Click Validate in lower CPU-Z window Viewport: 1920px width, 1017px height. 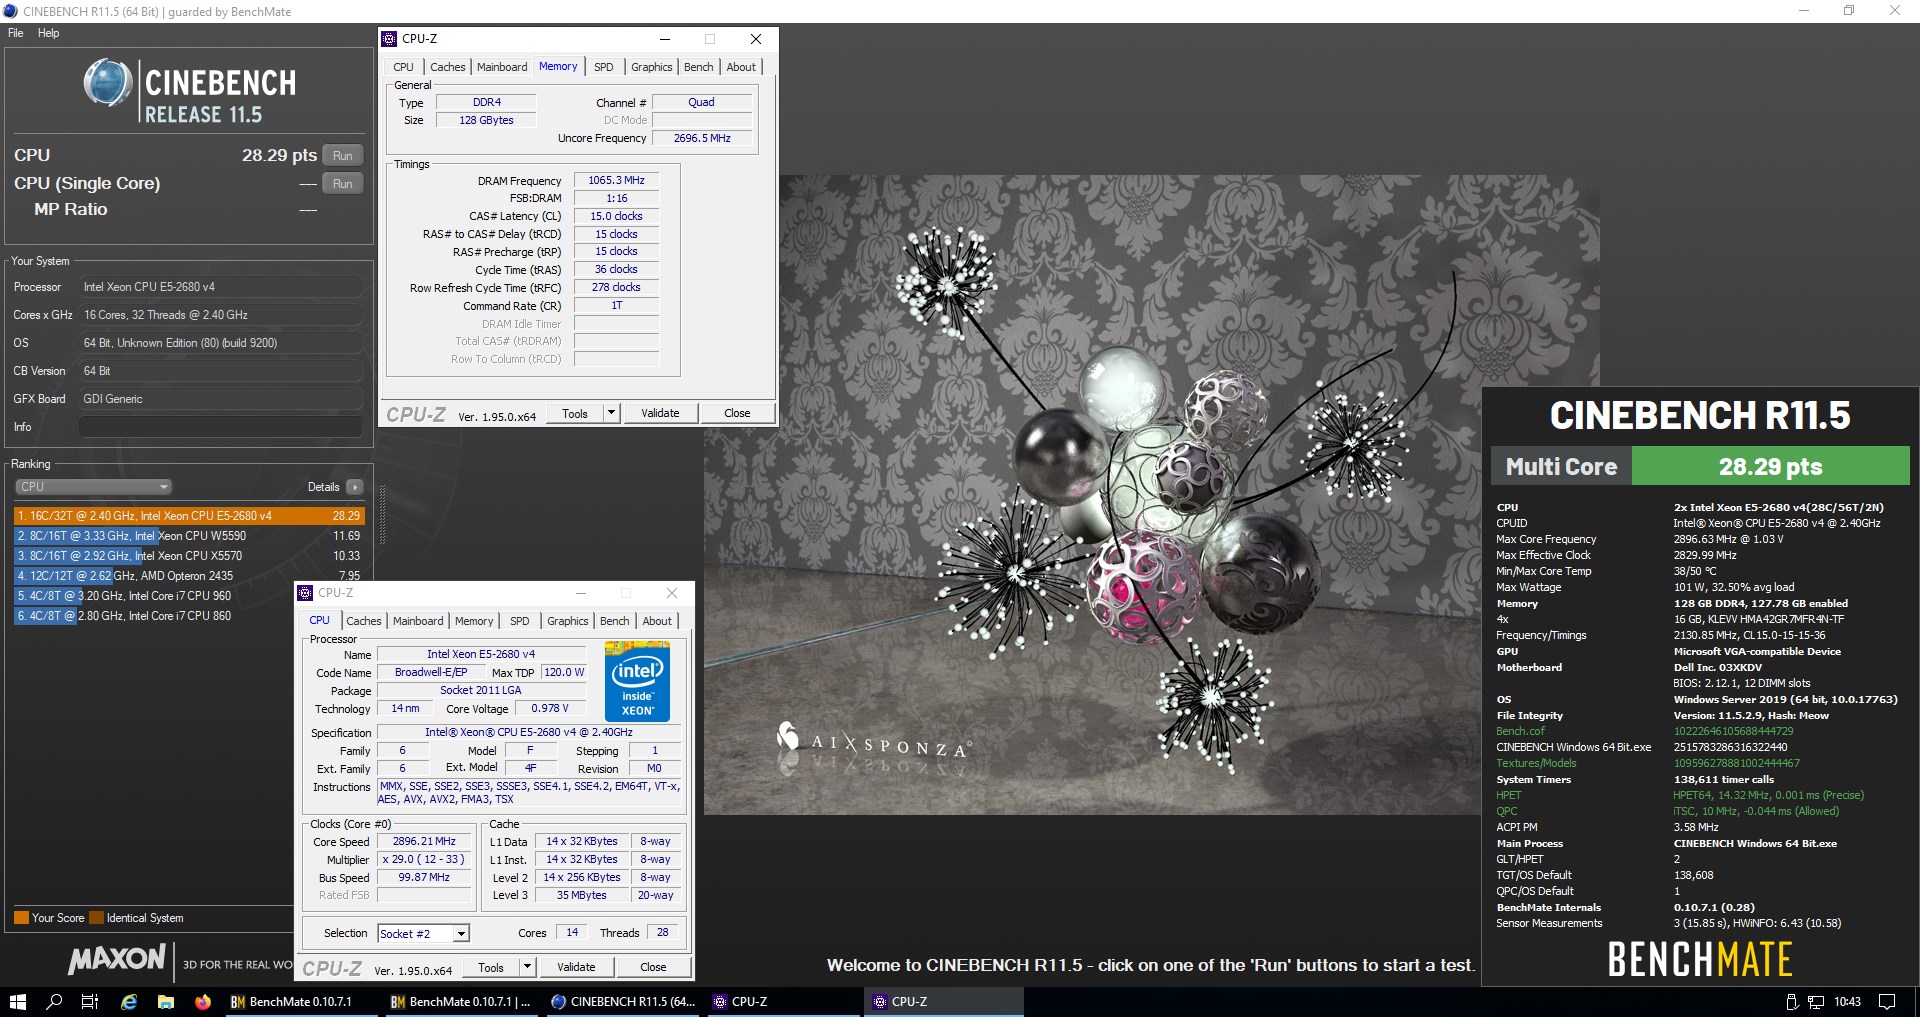[576, 967]
